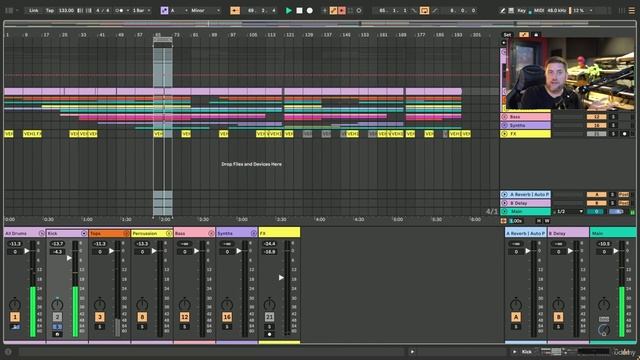Open the Main output 1/2 dropdown
Viewport: 640px width, 360px height.
(x=569, y=211)
